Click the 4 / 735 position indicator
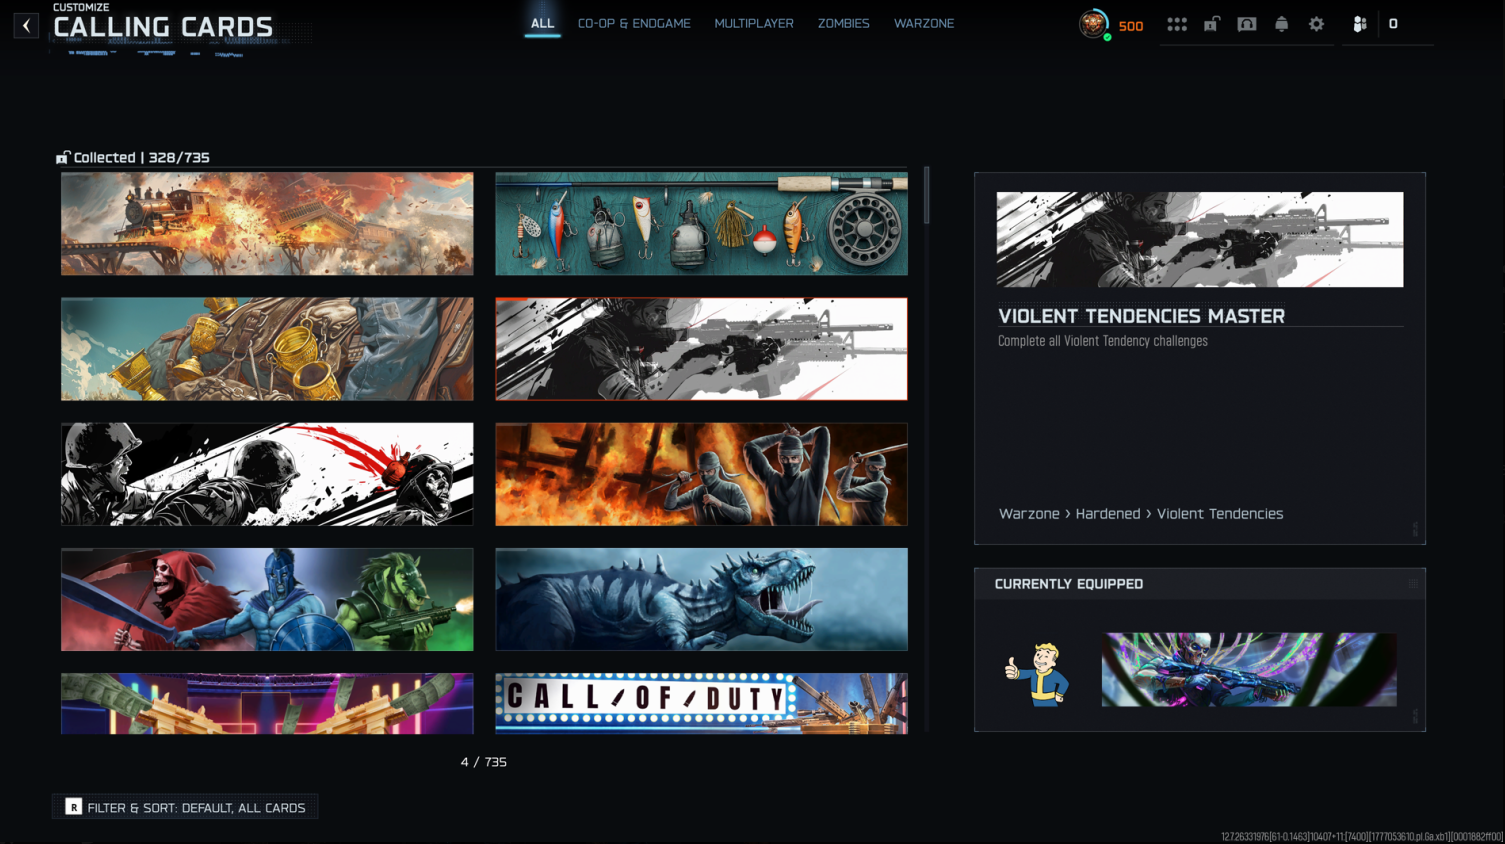Screen dimensions: 1505x844 click(484, 762)
